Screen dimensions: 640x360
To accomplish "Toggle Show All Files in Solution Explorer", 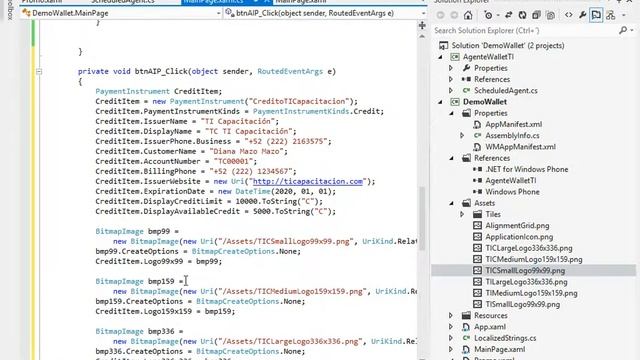I will point(550,16).
